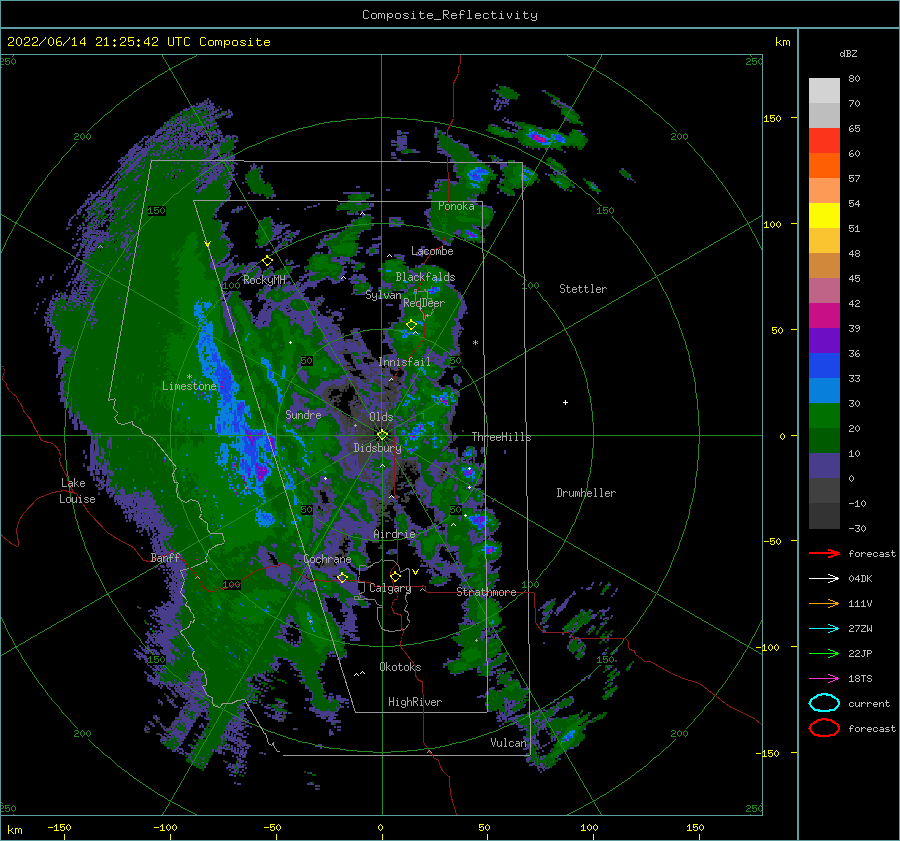Click the yellow diamond marker near RedDeer
Image resolution: width=900 pixels, height=841 pixels.
click(411, 324)
